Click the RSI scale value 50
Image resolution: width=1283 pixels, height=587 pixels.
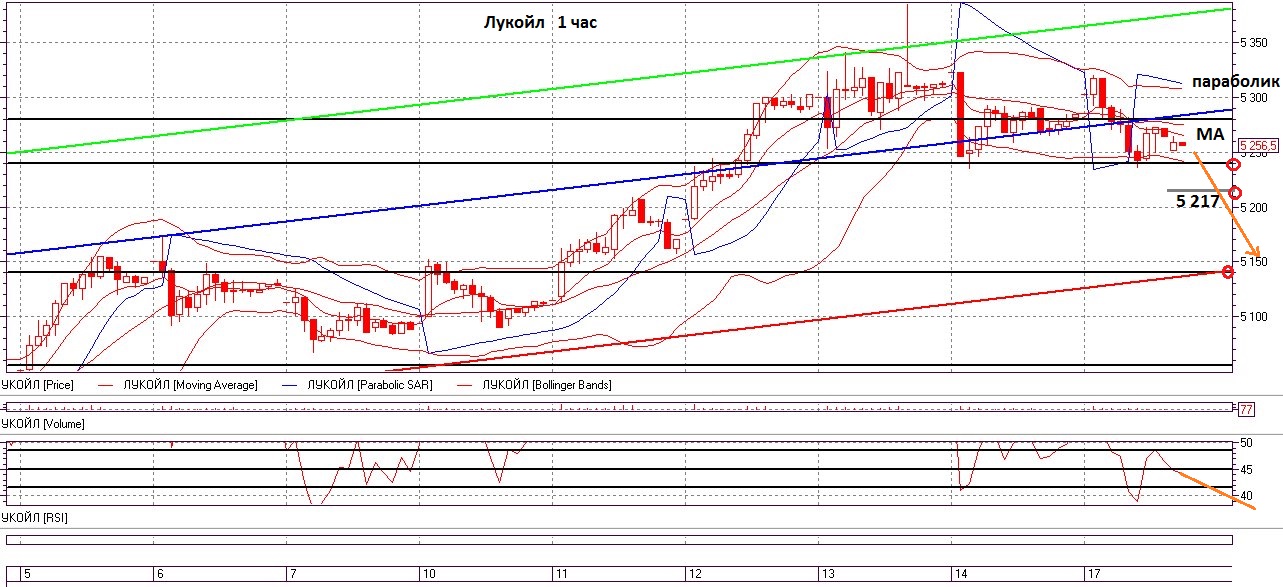[1247, 442]
